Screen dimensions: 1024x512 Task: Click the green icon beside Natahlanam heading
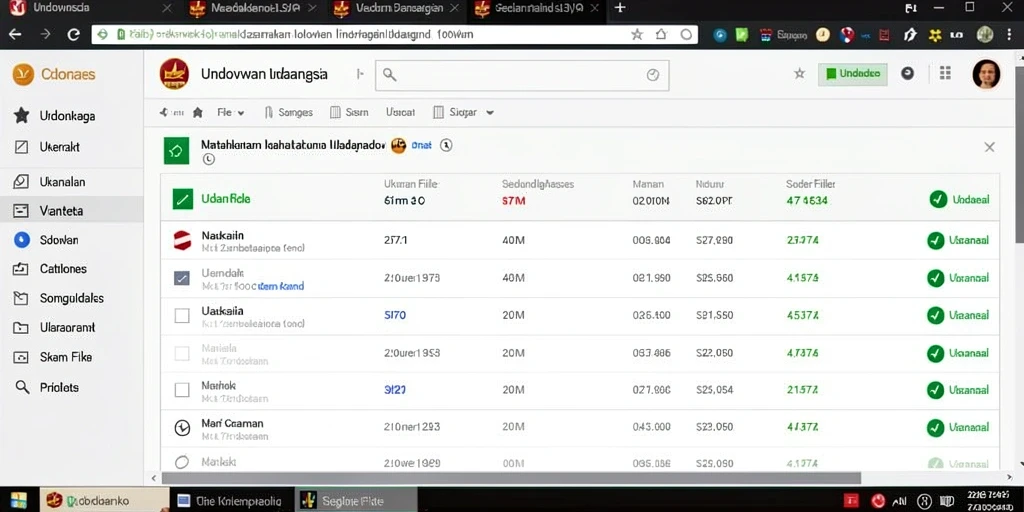click(176, 151)
